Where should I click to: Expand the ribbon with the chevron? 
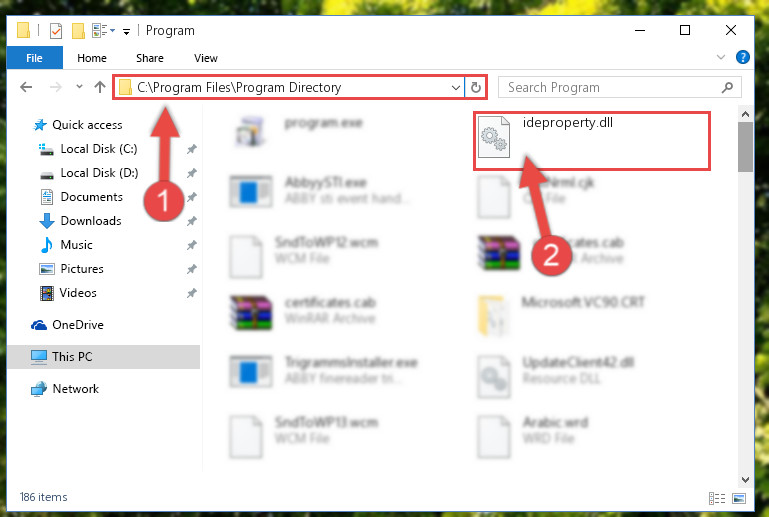720,57
